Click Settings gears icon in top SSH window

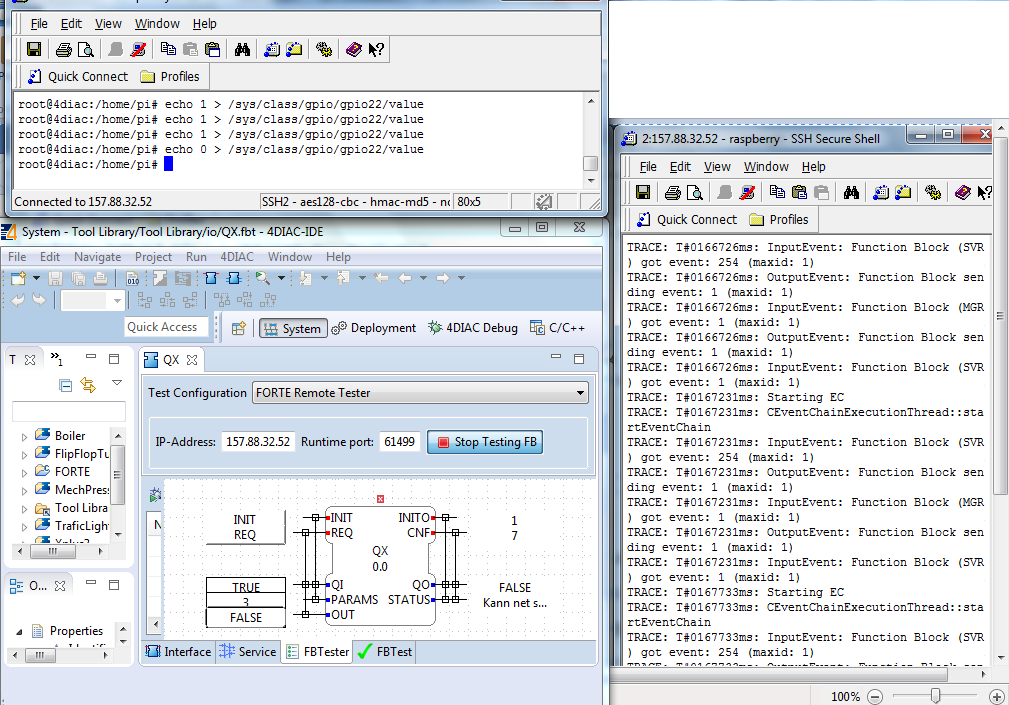(x=324, y=50)
